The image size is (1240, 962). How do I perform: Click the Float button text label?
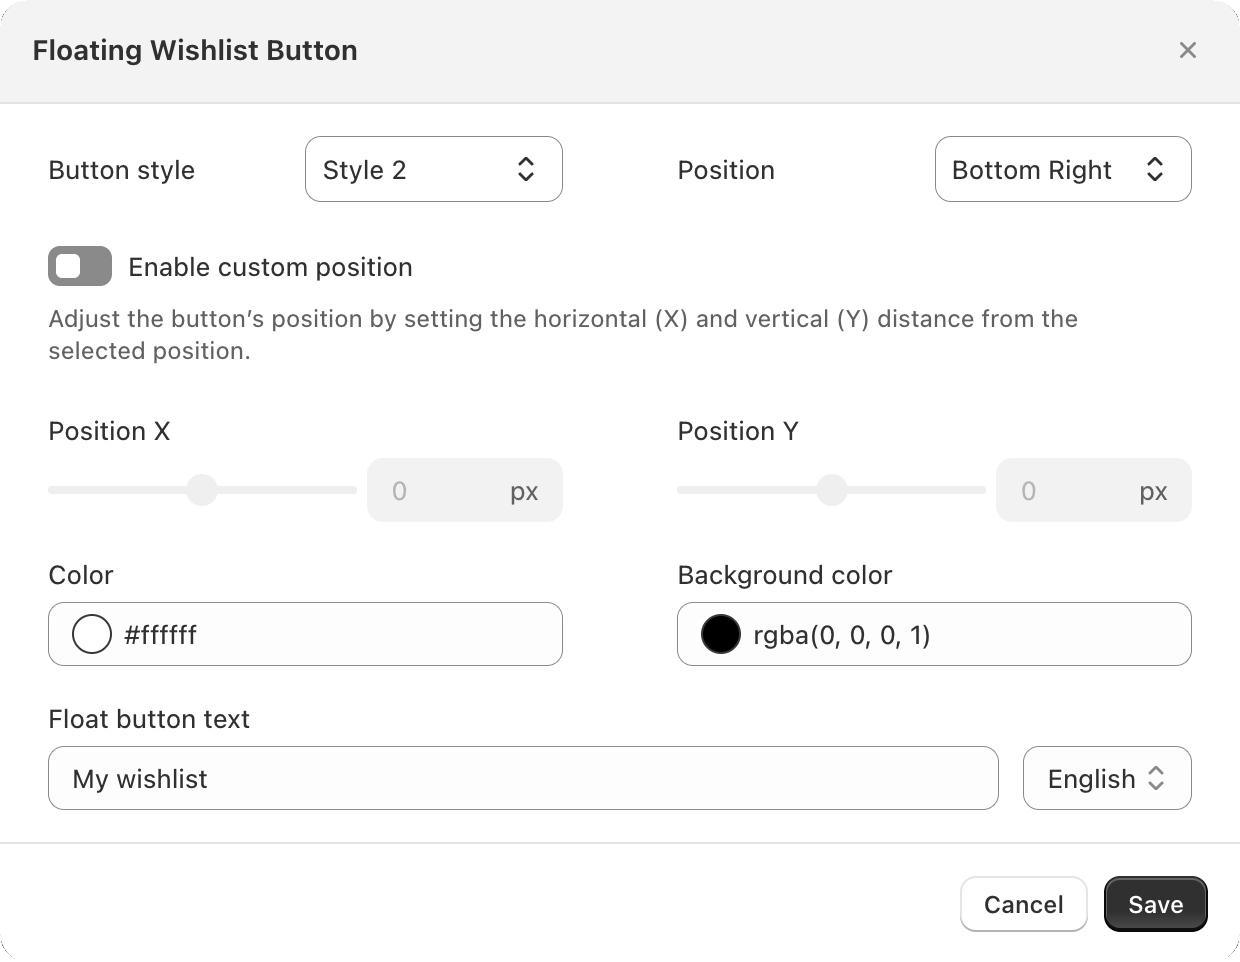pos(149,719)
